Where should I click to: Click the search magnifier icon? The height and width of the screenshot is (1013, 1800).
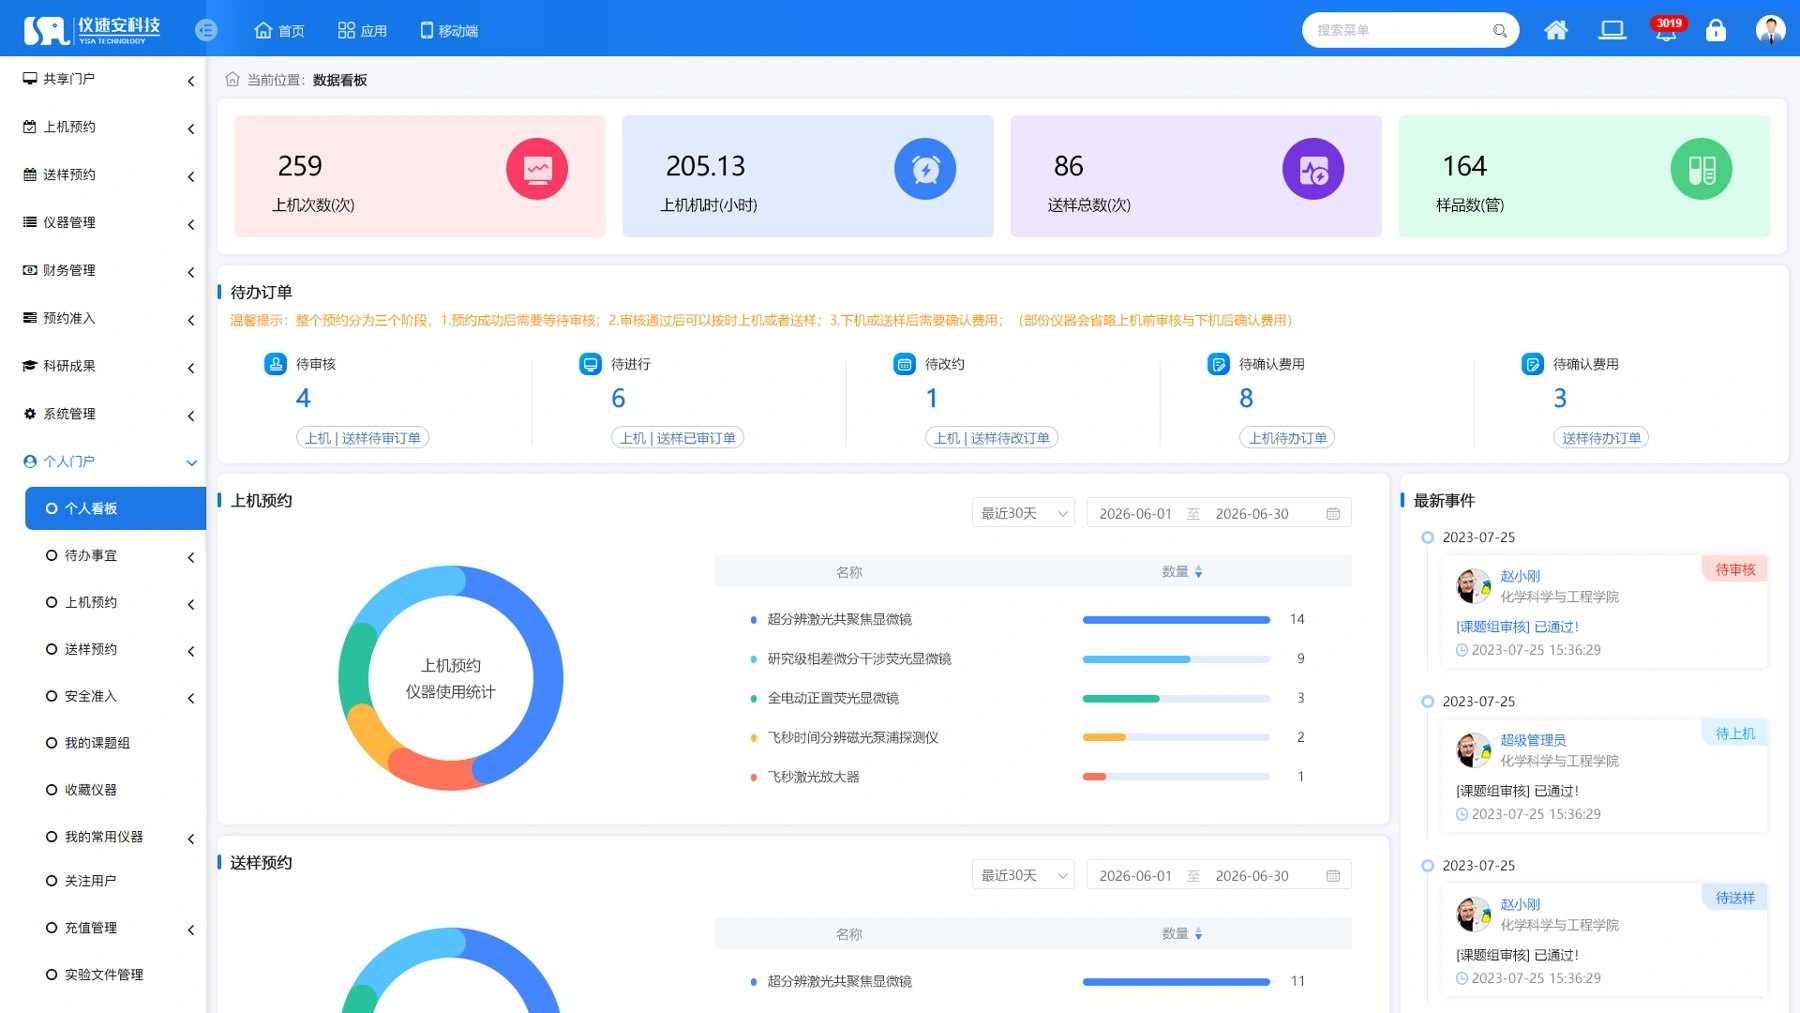click(1499, 31)
